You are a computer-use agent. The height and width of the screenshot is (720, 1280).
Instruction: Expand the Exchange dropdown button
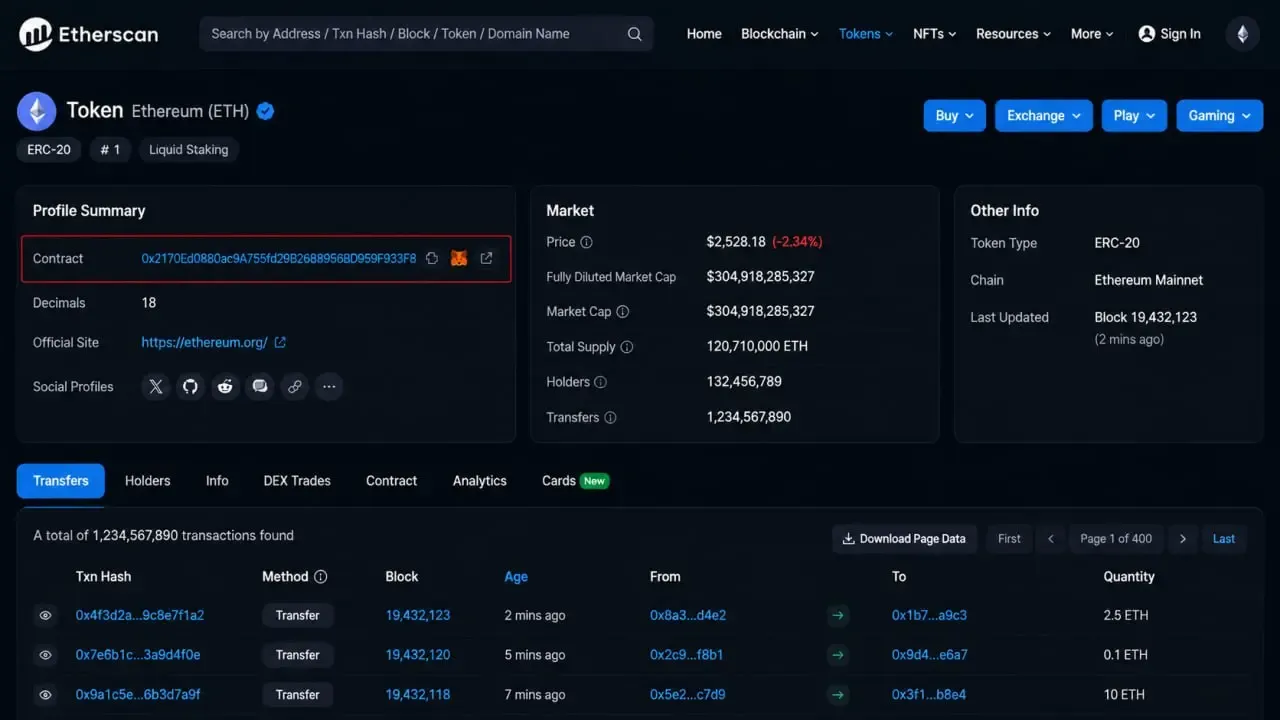pos(1044,116)
